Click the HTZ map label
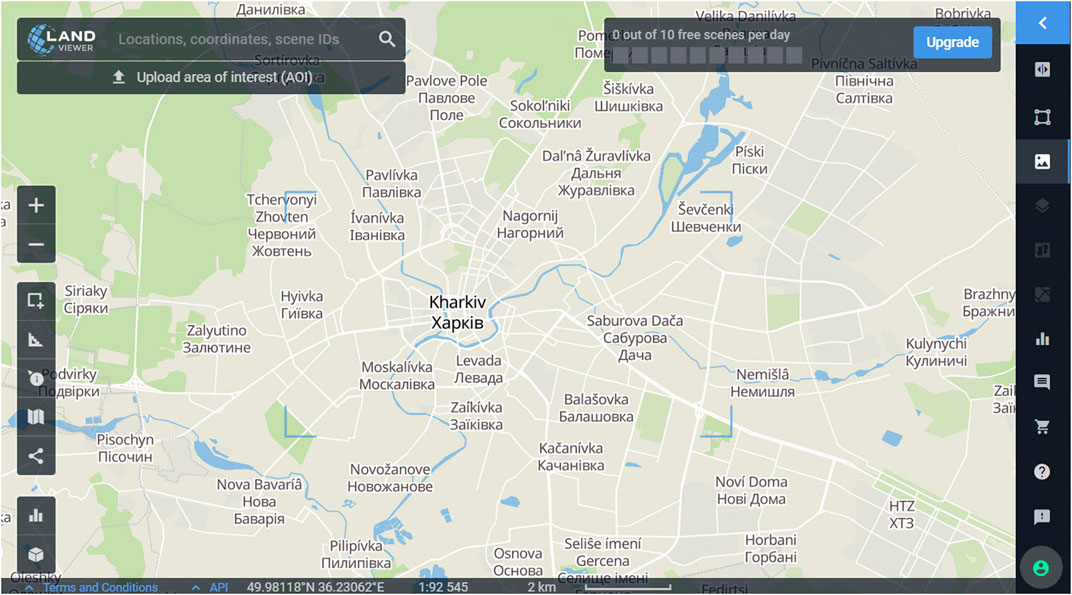This screenshot has height=595, width=1072. [901, 514]
